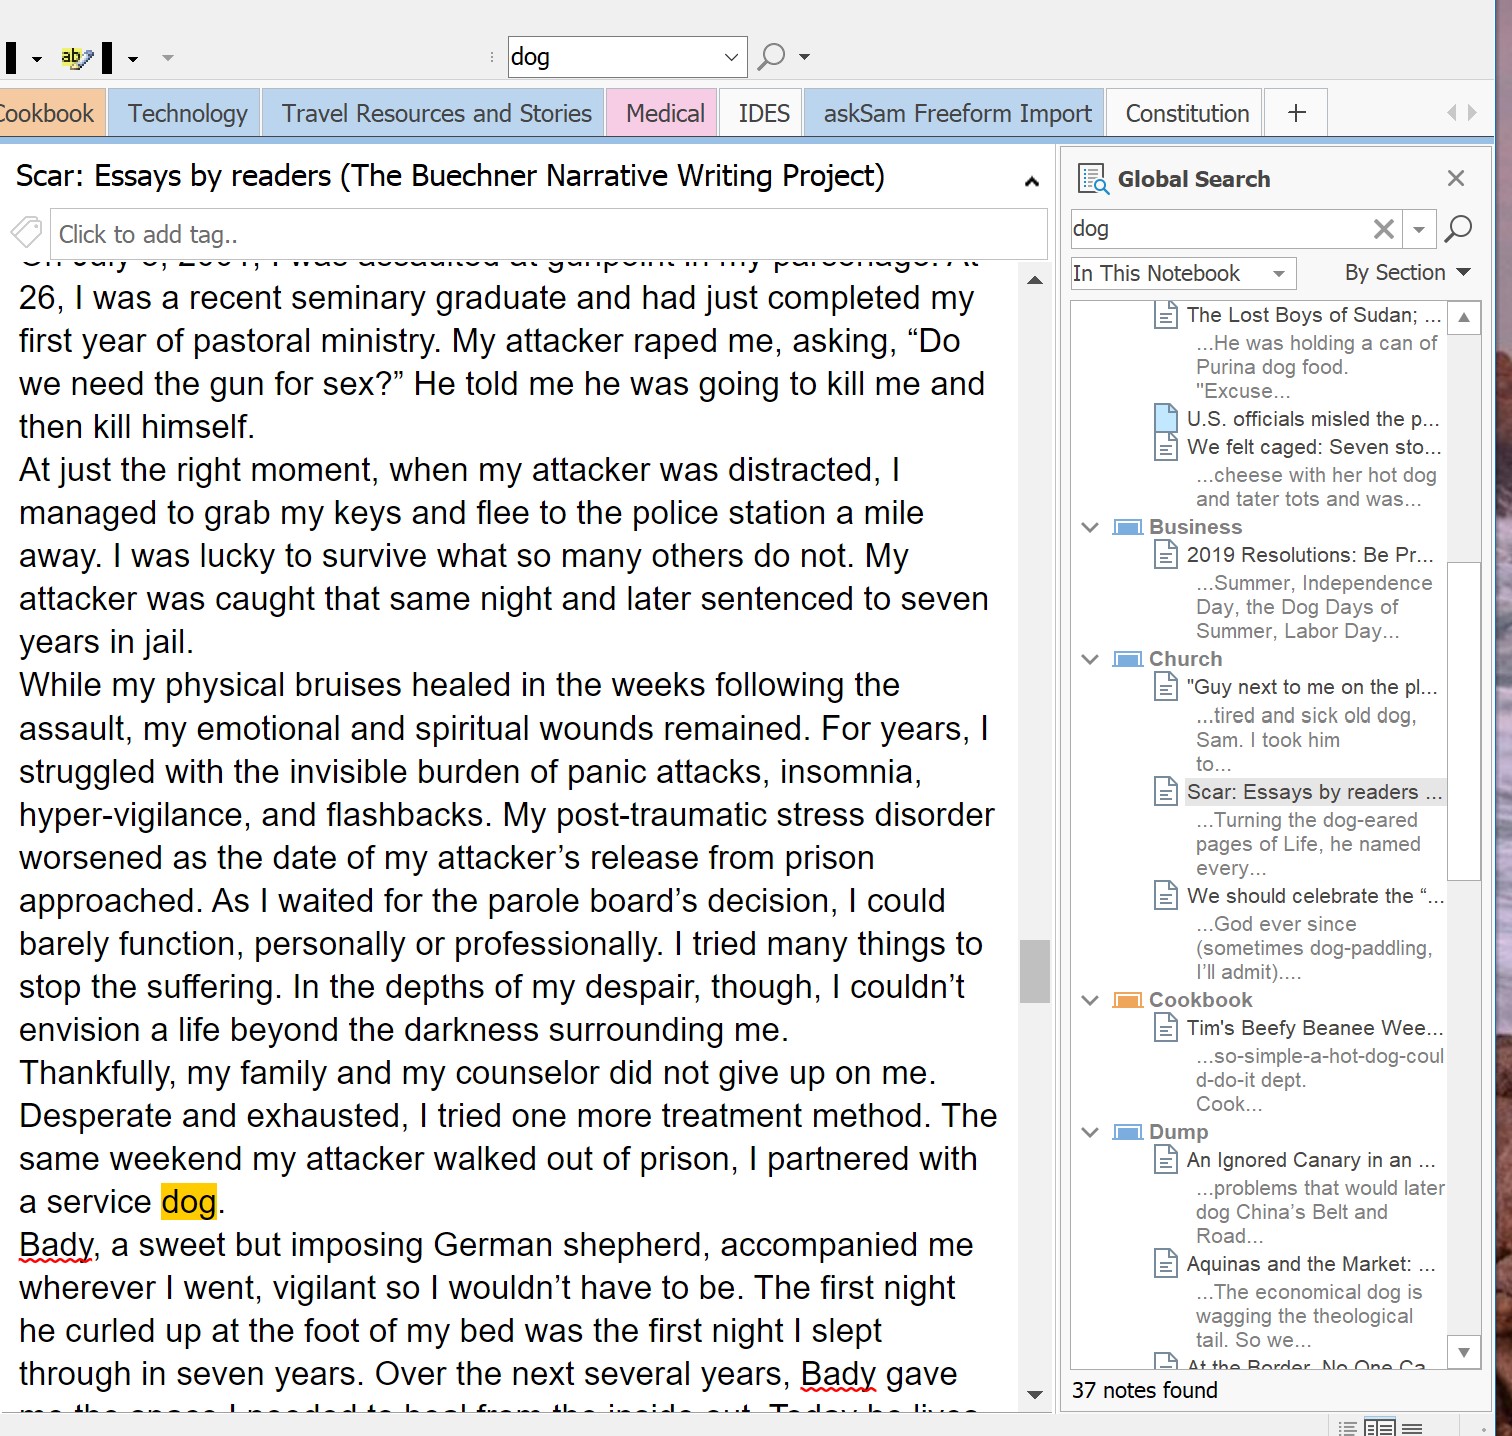Open 'Tim's Beefy Beanee Wee...' search result

[x=1313, y=1028]
